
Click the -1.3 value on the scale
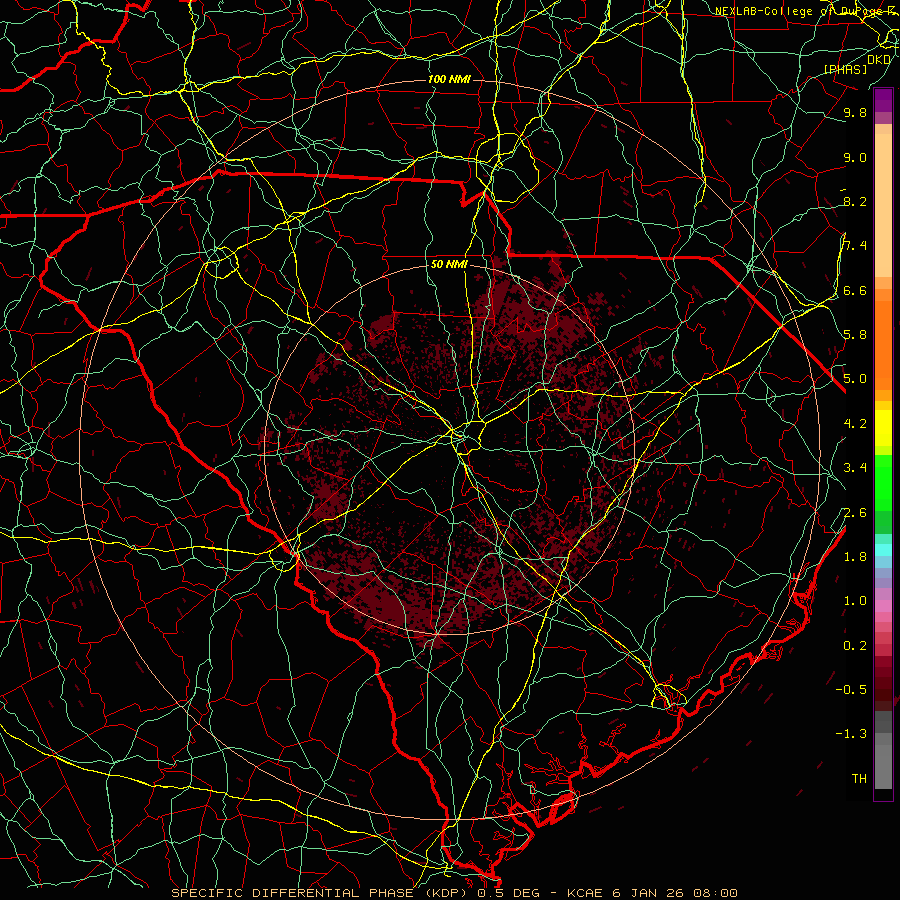click(851, 734)
